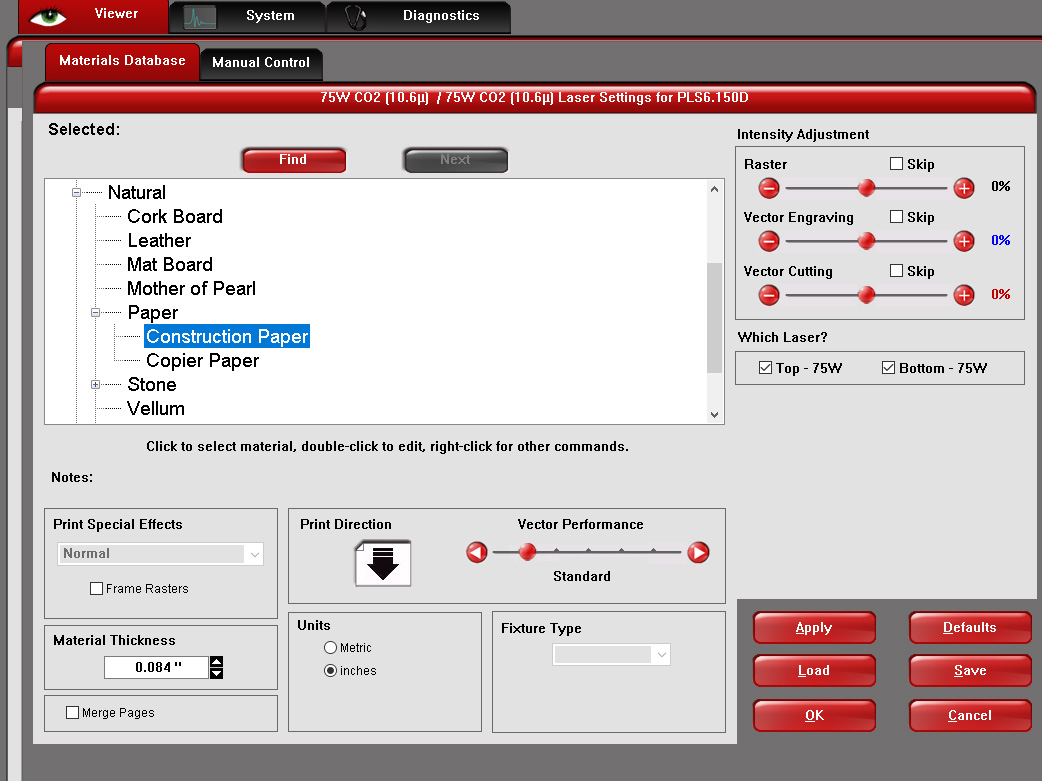Expand the Stone tree node
Image resolution: width=1042 pixels, height=781 pixels.
click(96, 385)
